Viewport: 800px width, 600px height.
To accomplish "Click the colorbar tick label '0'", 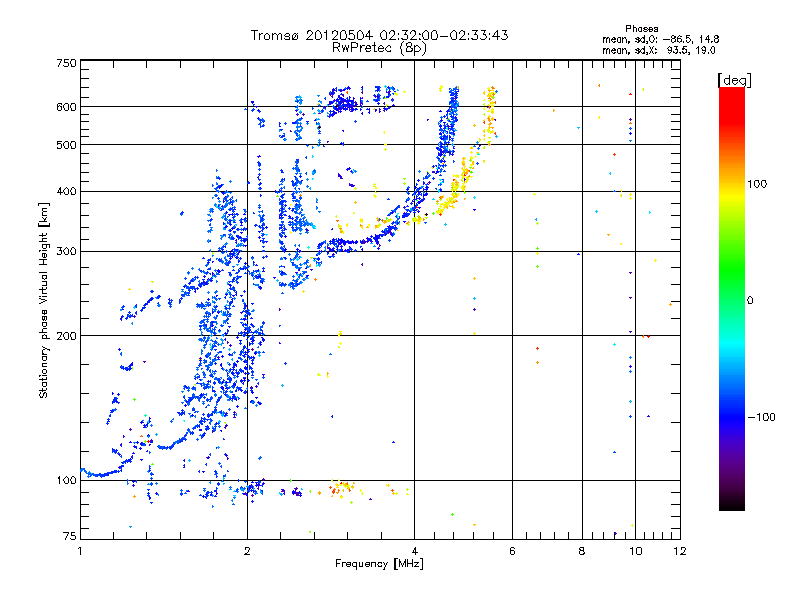I will [x=750, y=301].
